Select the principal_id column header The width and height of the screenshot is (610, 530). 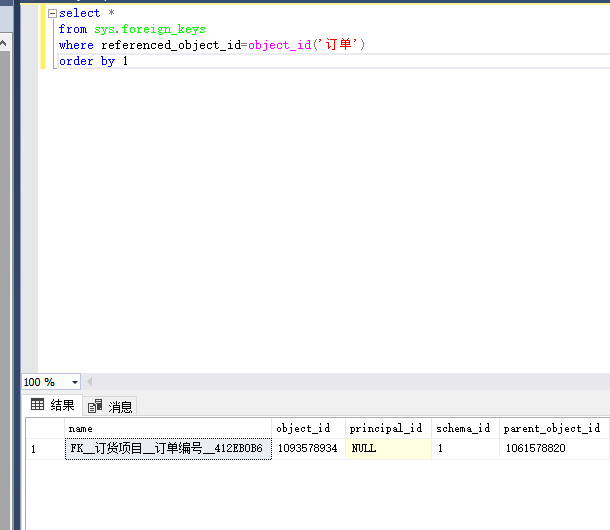tap(387, 428)
